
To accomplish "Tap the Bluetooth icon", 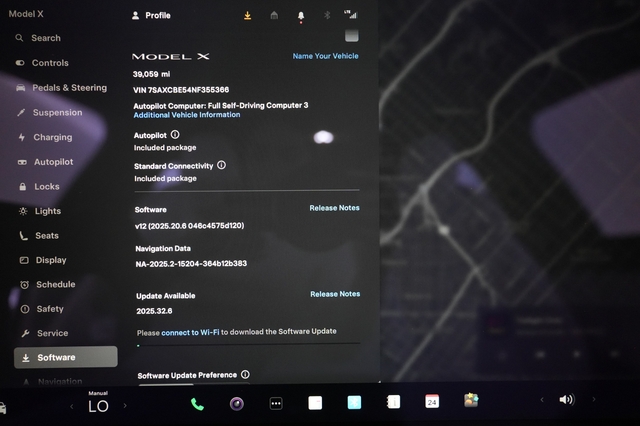I will tap(326, 16).
